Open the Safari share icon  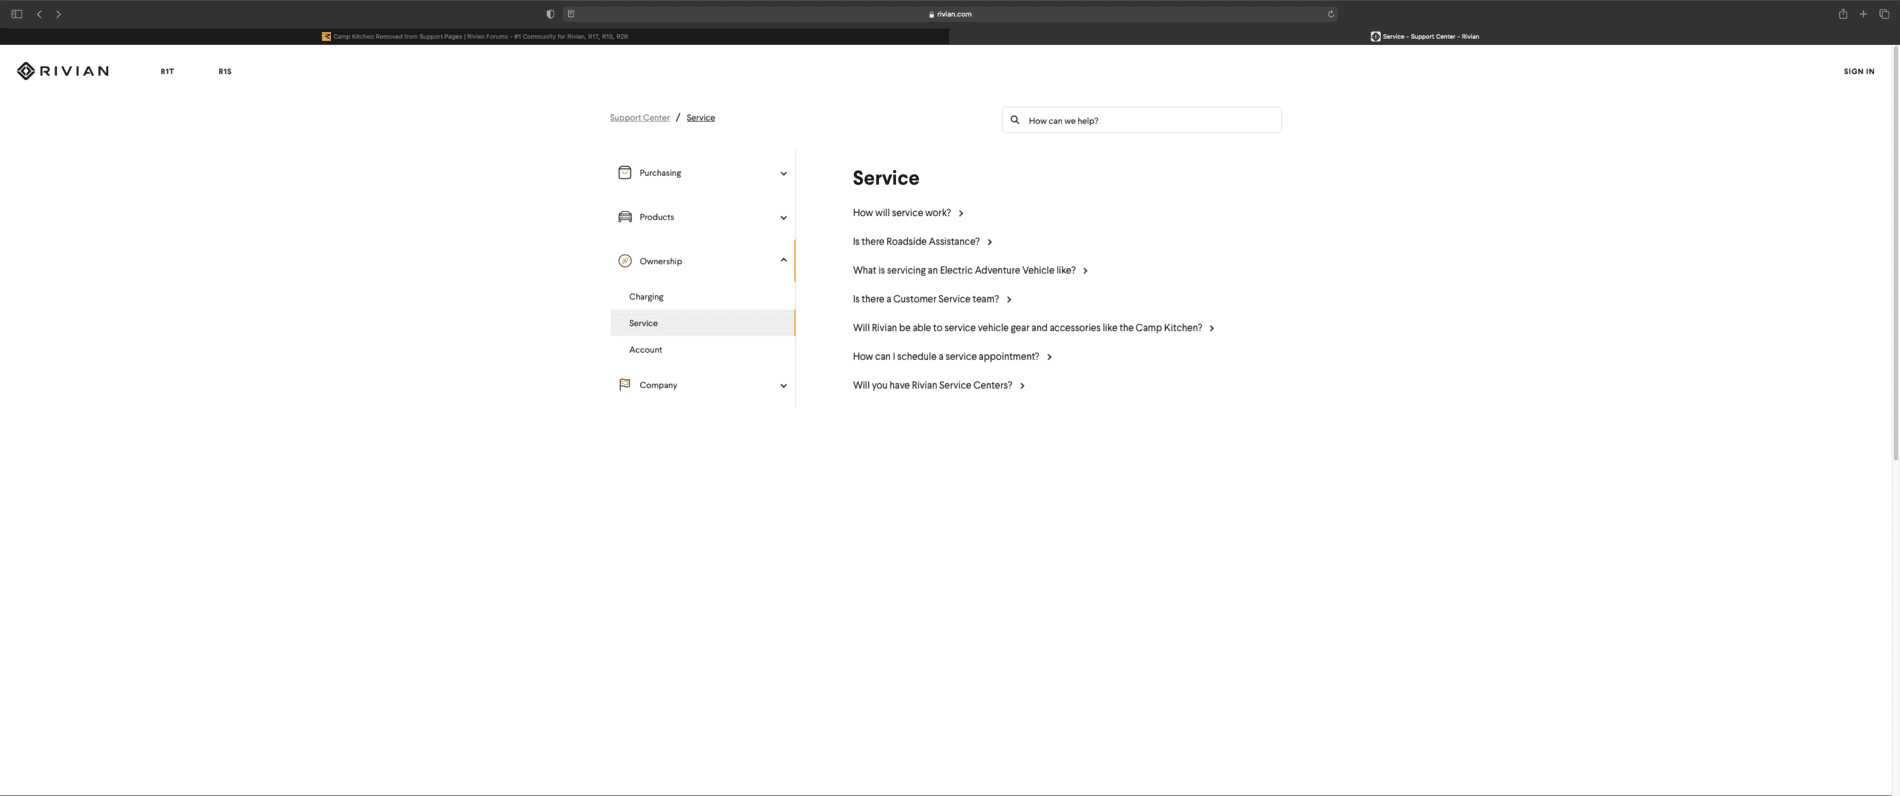tap(1842, 14)
